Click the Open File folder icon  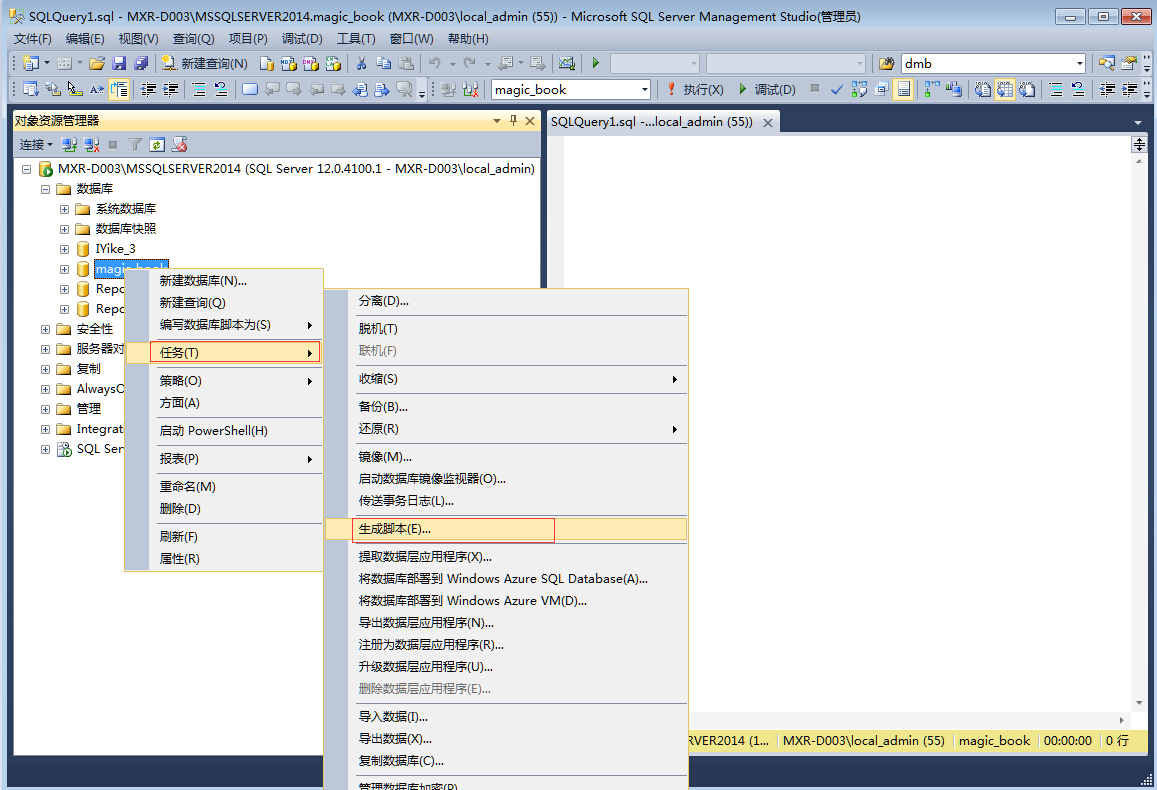97,63
